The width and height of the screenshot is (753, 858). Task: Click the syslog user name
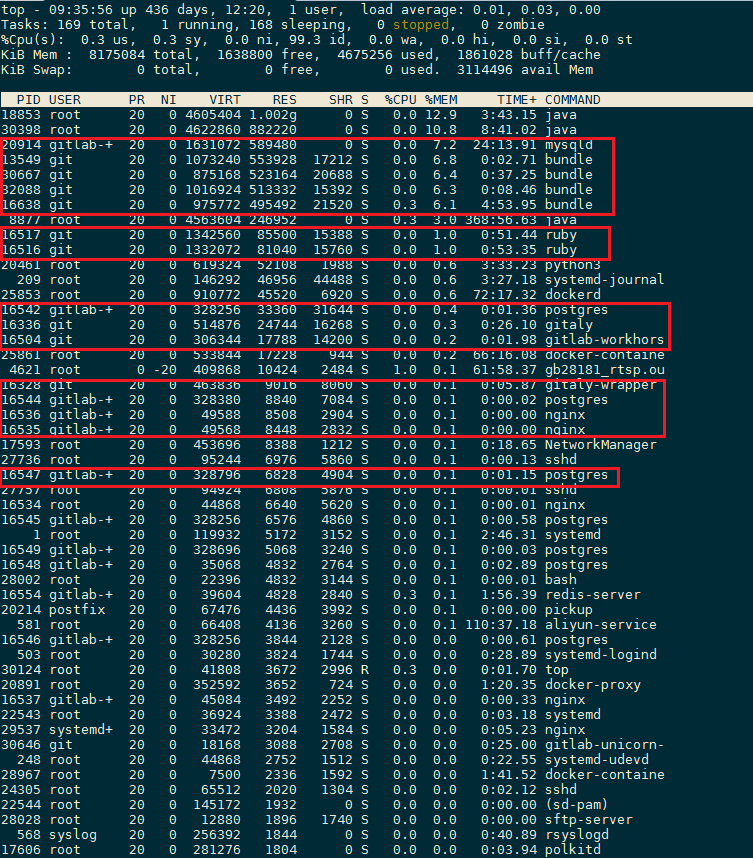pos(73,835)
